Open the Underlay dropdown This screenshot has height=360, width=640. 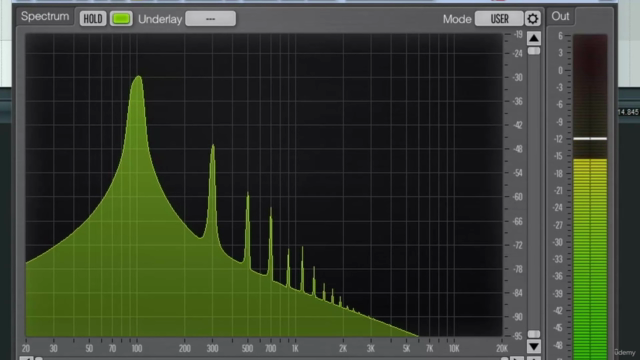(210, 19)
